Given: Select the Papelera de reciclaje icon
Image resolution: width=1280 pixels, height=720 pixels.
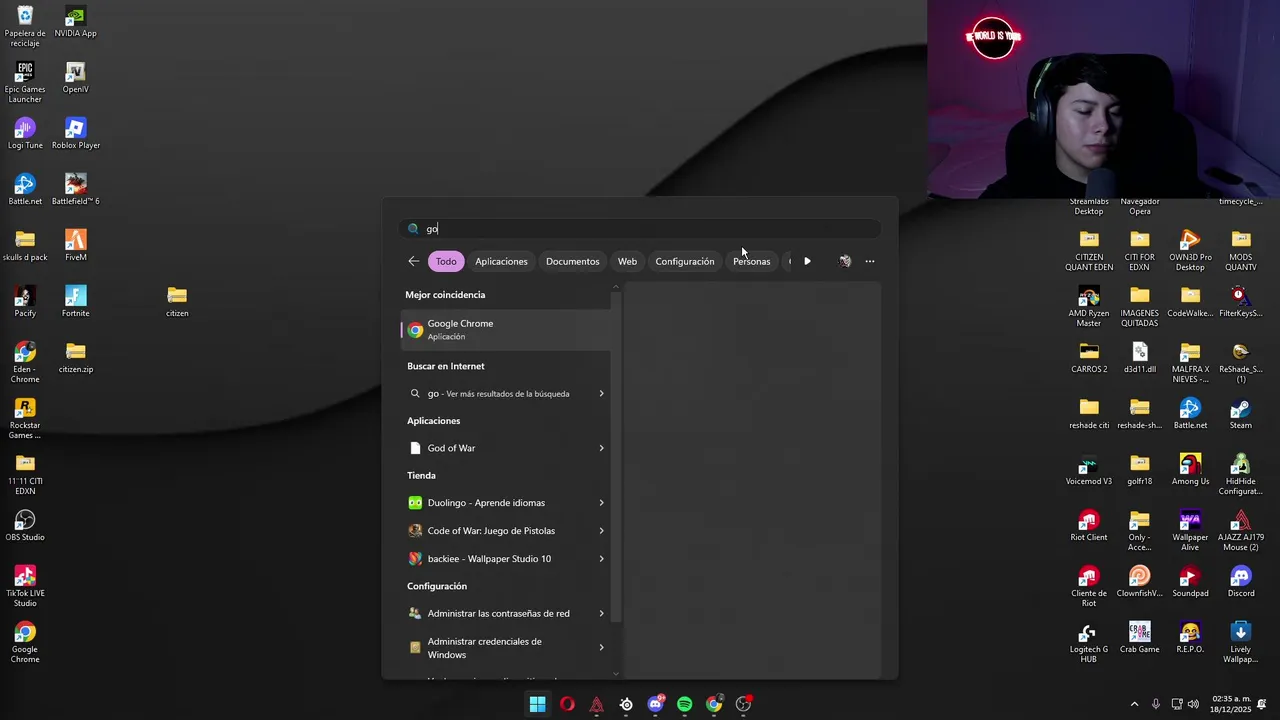Looking at the screenshot, I should [x=25, y=27].
